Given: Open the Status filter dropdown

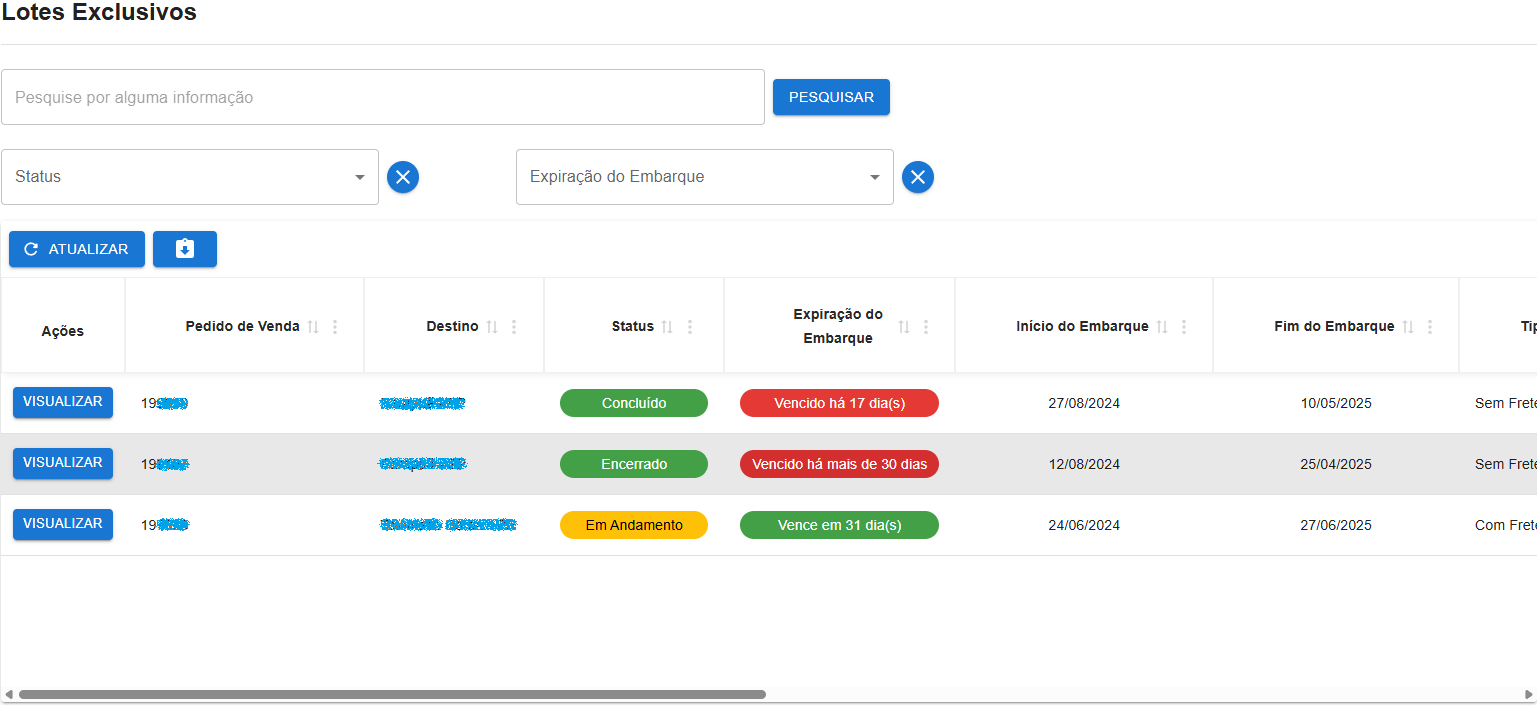Looking at the screenshot, I should point(190,176).
